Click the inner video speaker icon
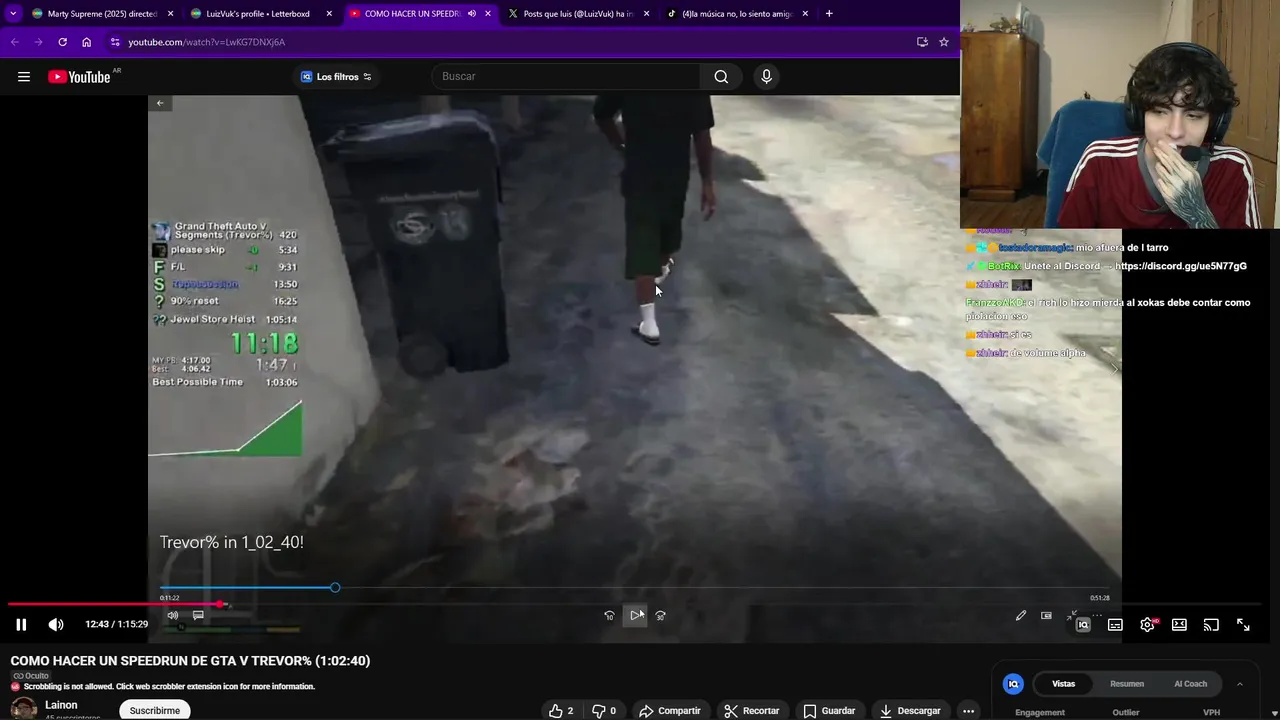1280x720 pixels. point(173,616)
